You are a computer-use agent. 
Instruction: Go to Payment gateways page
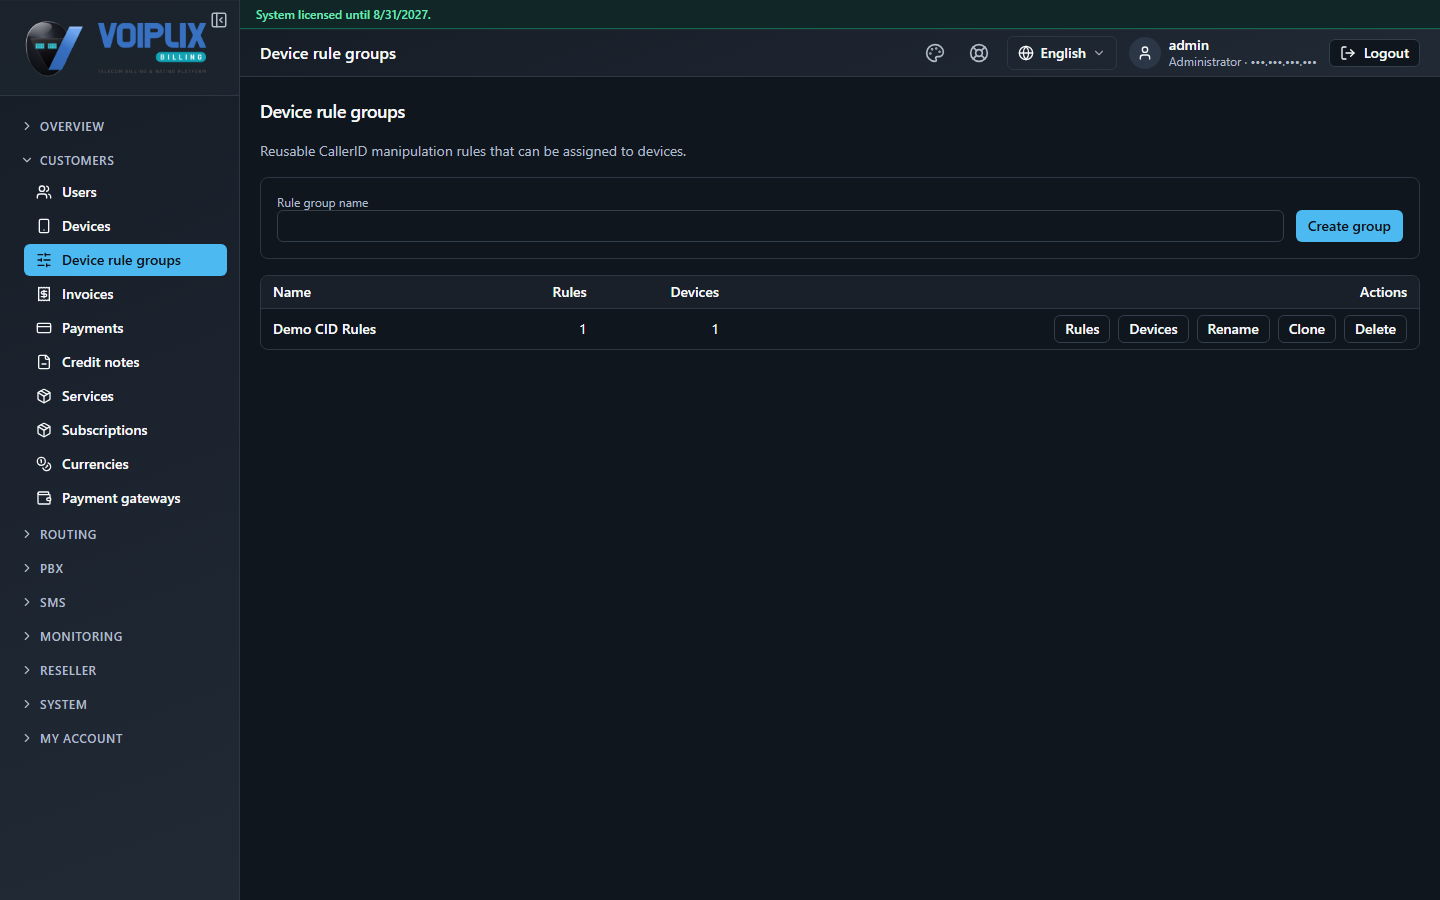(125, 498)
